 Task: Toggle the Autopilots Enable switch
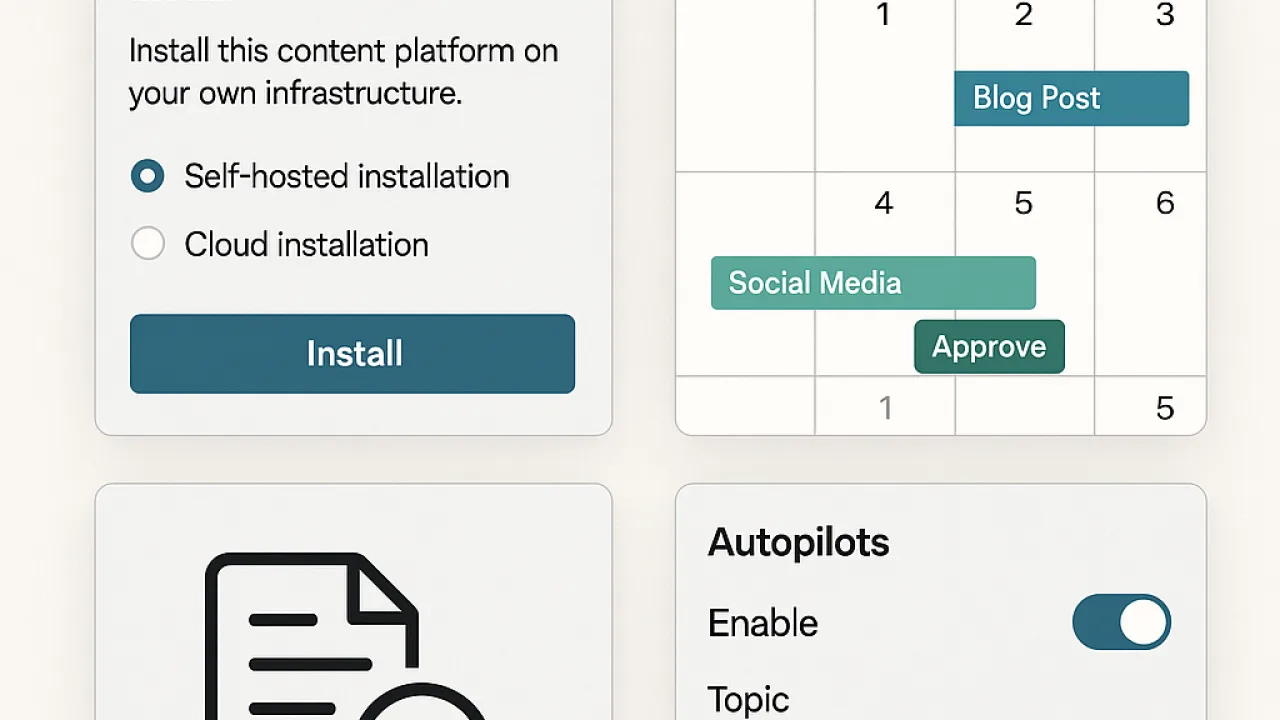click(1121, 623)
